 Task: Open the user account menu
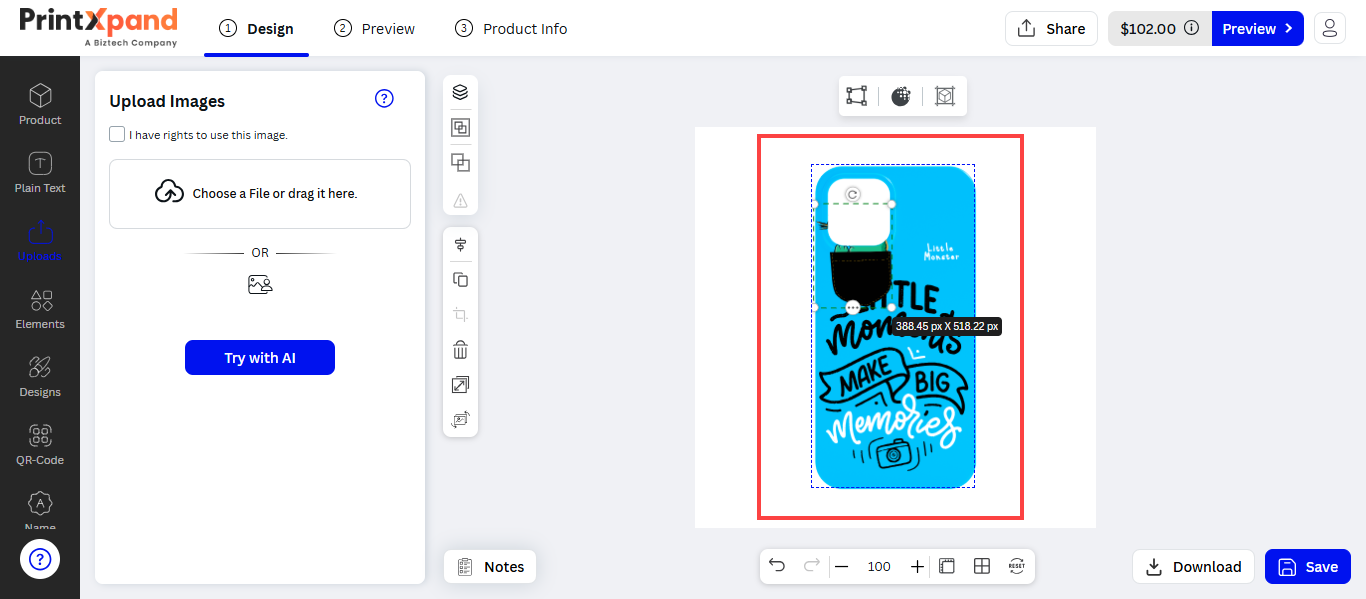point(1329,28)
